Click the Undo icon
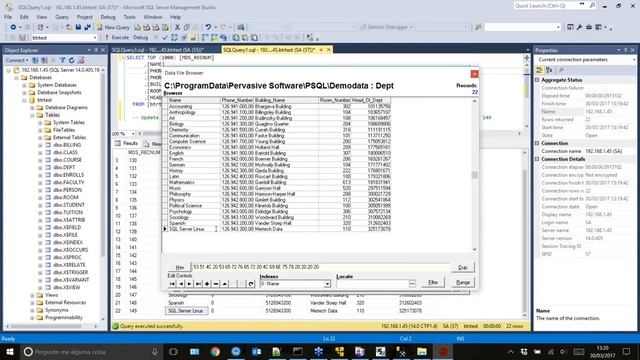This screenshot has width=640, height=360. click(x=208, y=27)
